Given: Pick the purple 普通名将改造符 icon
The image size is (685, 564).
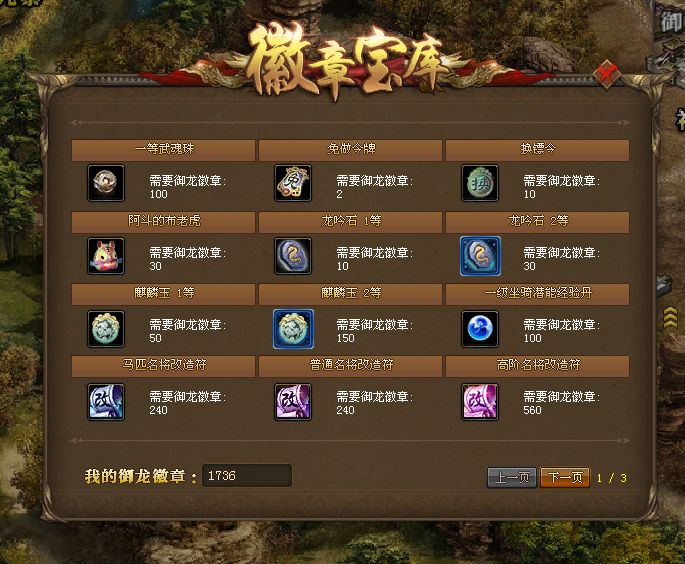Looking at the screenshot, I should (293, 402).
